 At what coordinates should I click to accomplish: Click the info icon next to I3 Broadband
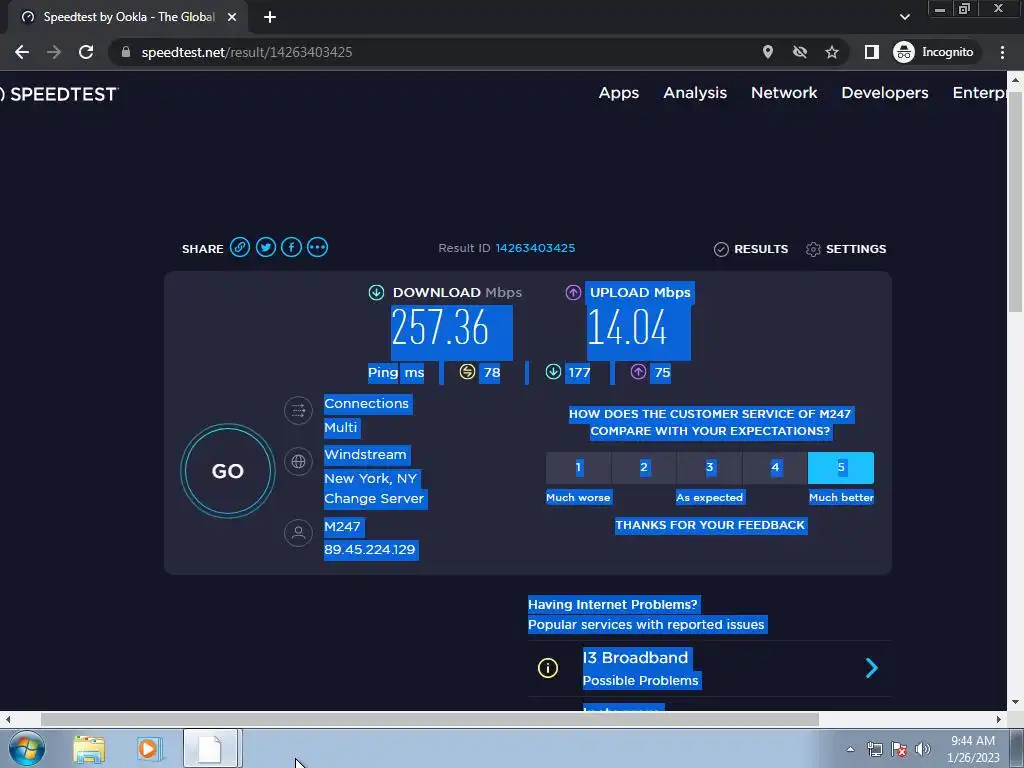click(x=548, y=668)
